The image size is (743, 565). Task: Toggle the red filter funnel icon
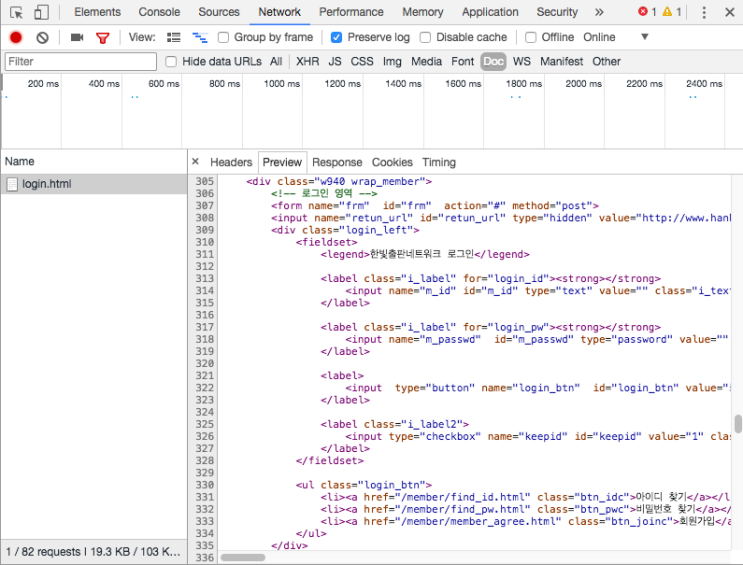coord(102,37)
